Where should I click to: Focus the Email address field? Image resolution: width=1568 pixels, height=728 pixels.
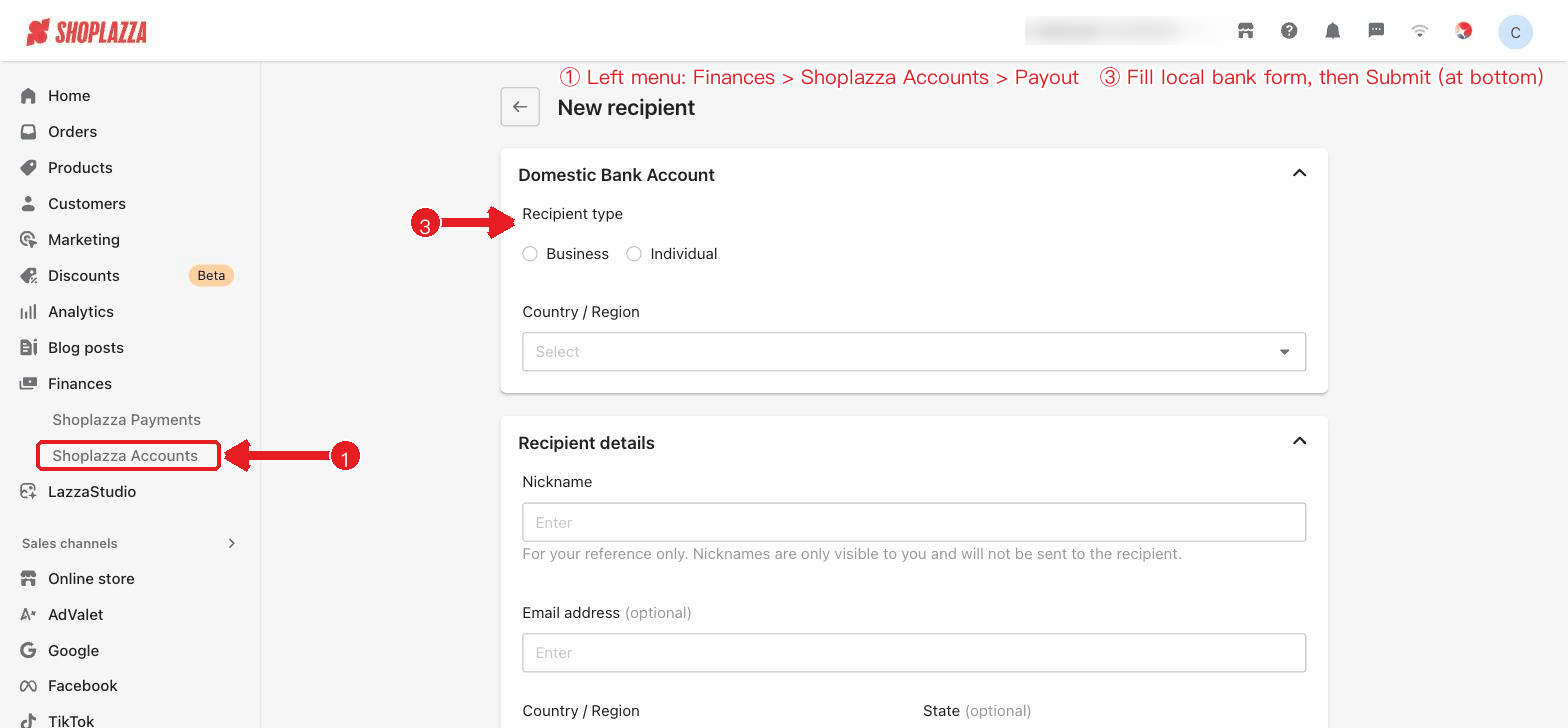point(914,653)
